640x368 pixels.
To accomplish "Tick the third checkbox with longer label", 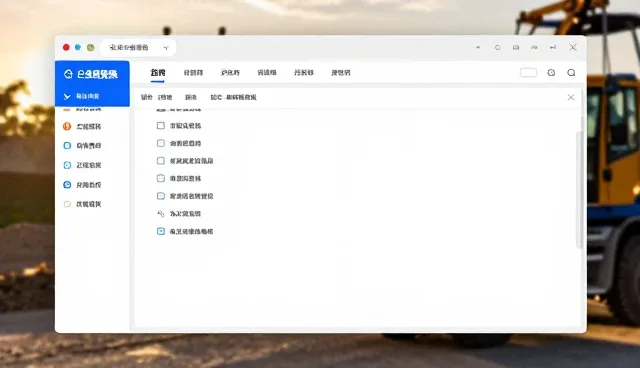I will [161, 161].
